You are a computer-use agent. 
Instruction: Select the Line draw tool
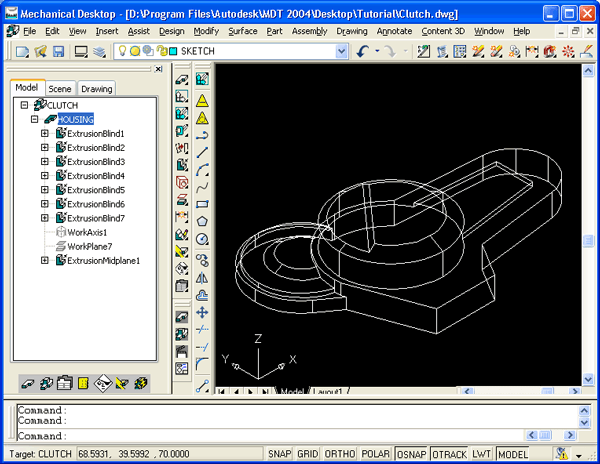click(202, 151)
